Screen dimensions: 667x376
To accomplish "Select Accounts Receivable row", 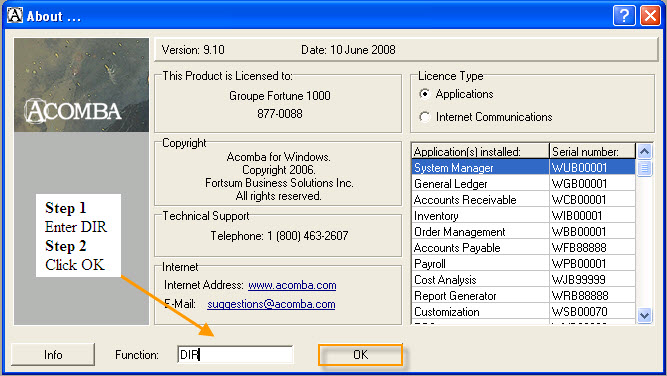I will [x=523, y=199].
